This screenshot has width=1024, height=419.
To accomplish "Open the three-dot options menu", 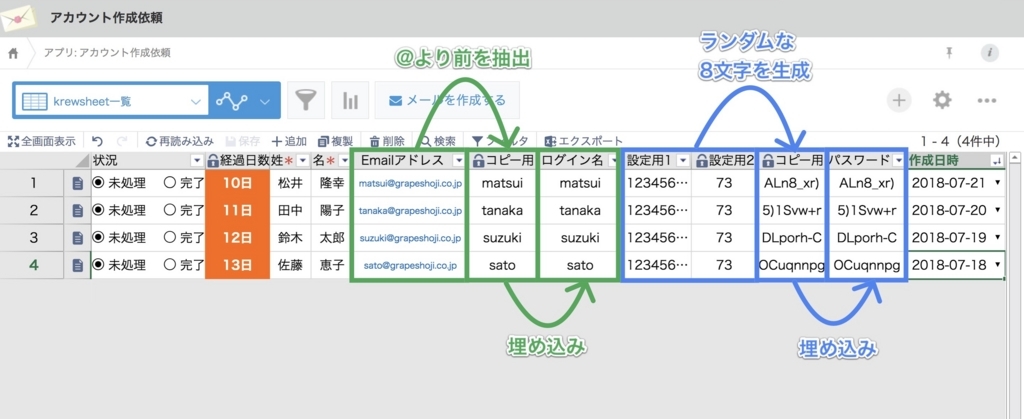I will [x=986, y=101].
